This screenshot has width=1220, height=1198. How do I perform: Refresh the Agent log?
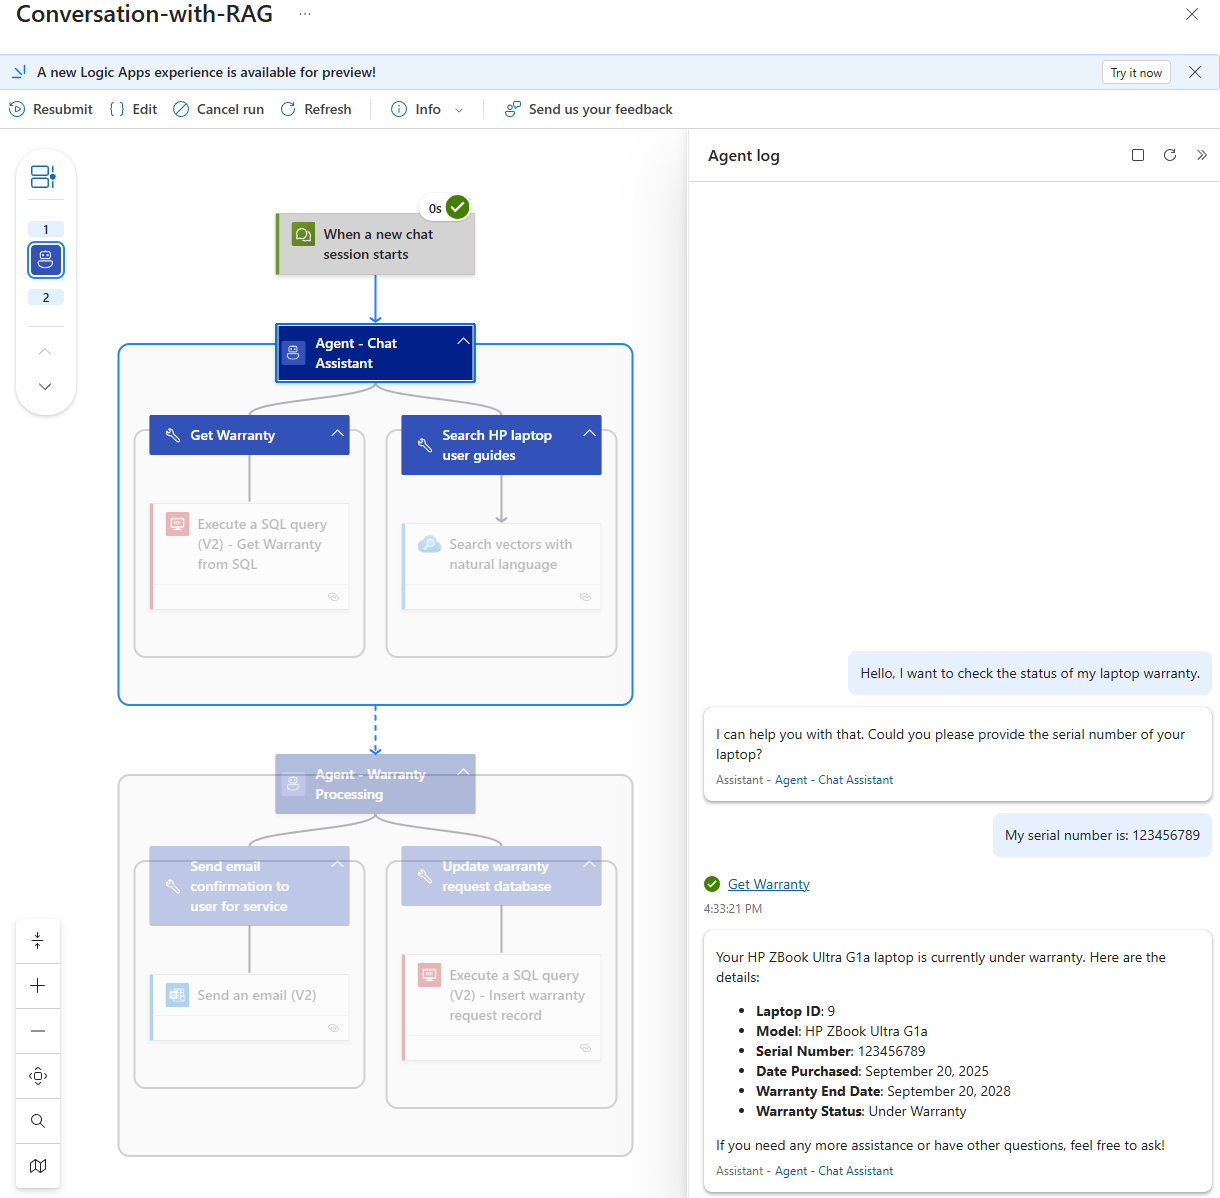pos(1170,155)
